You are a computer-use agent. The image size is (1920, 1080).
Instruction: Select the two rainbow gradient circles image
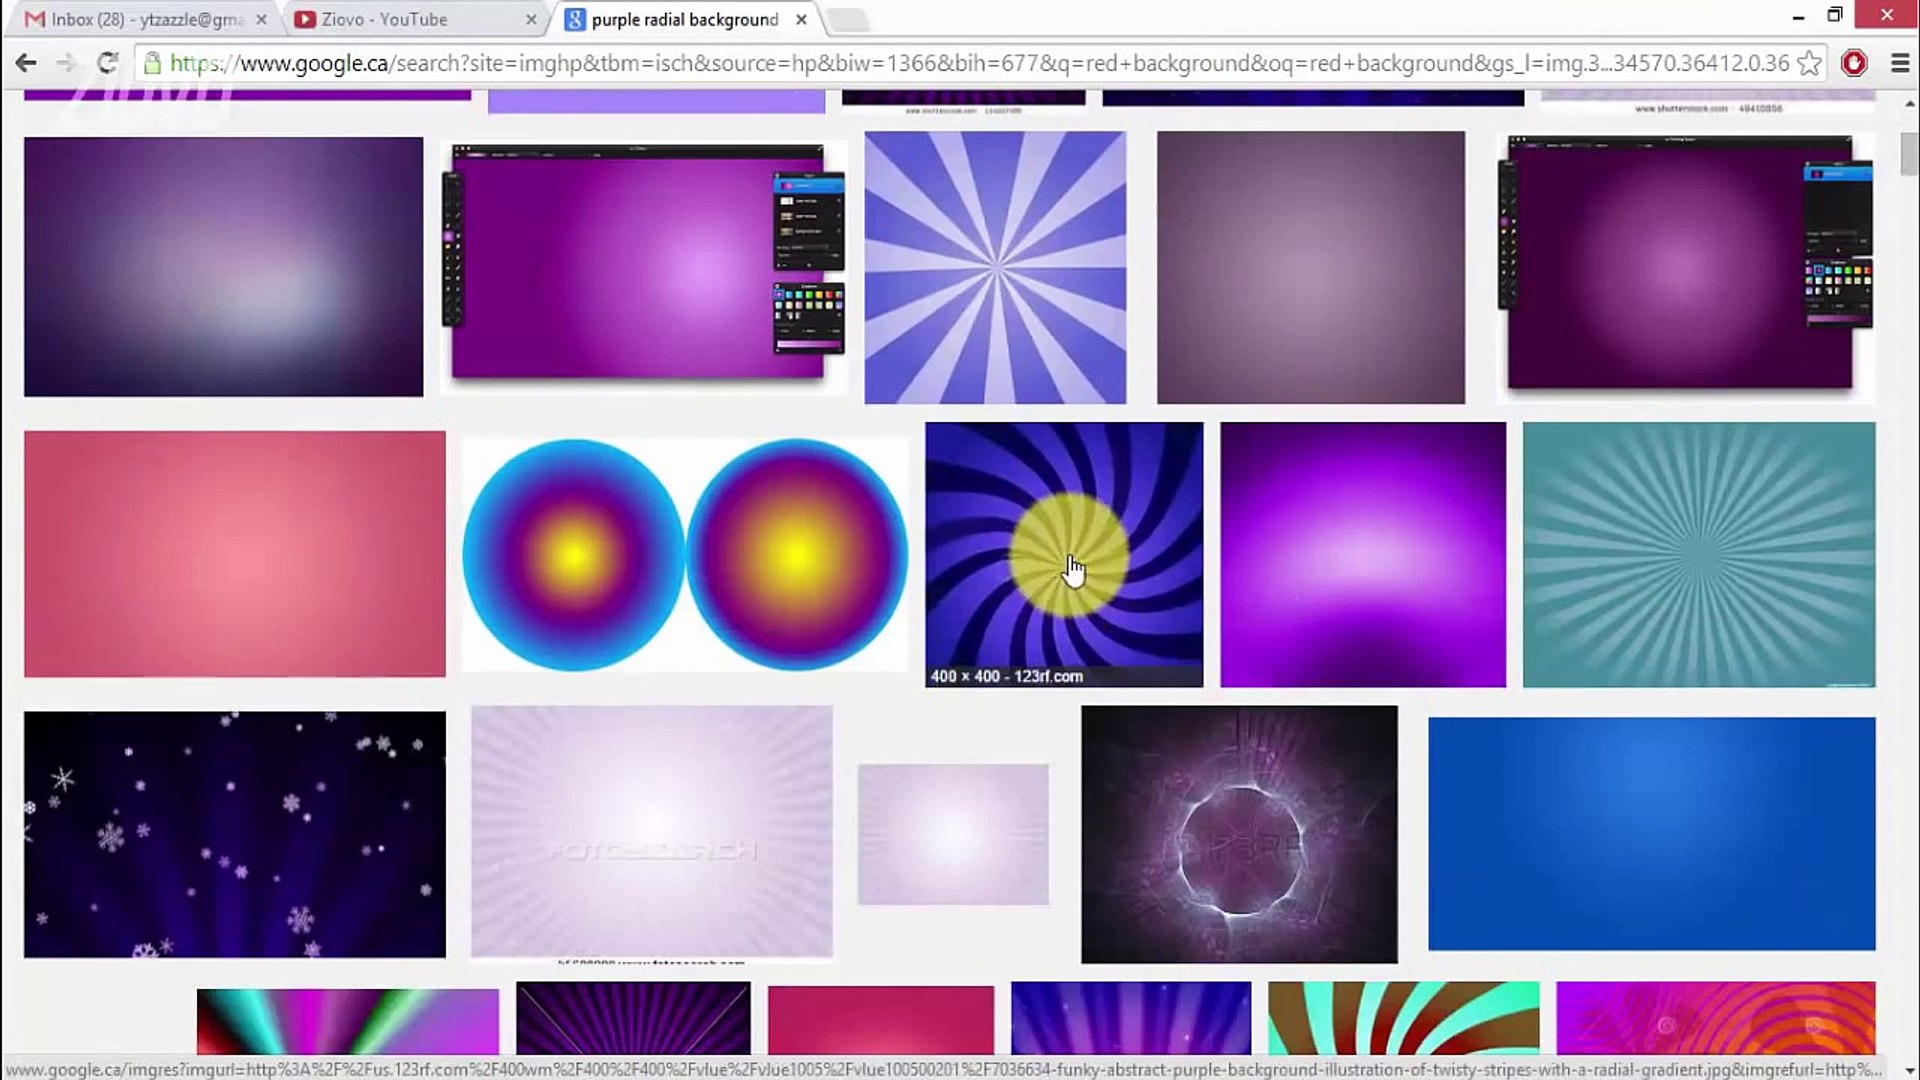[x=685, y=555]
